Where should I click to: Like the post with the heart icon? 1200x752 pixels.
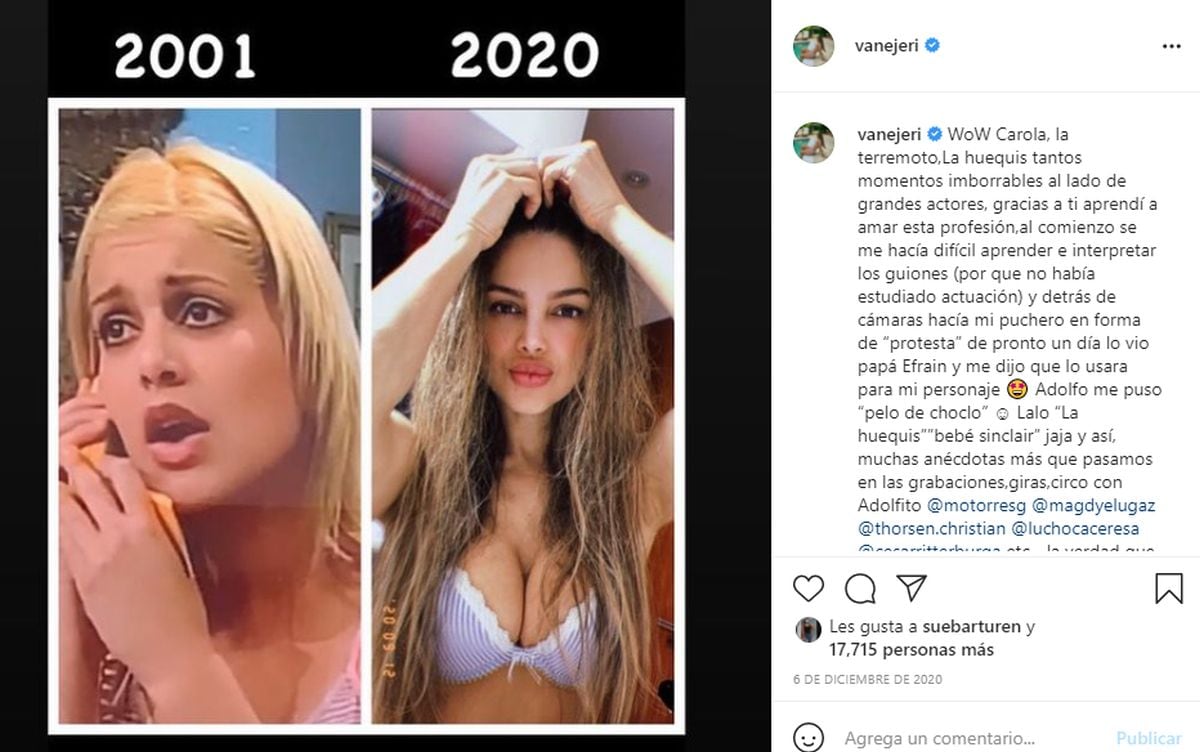808,588
